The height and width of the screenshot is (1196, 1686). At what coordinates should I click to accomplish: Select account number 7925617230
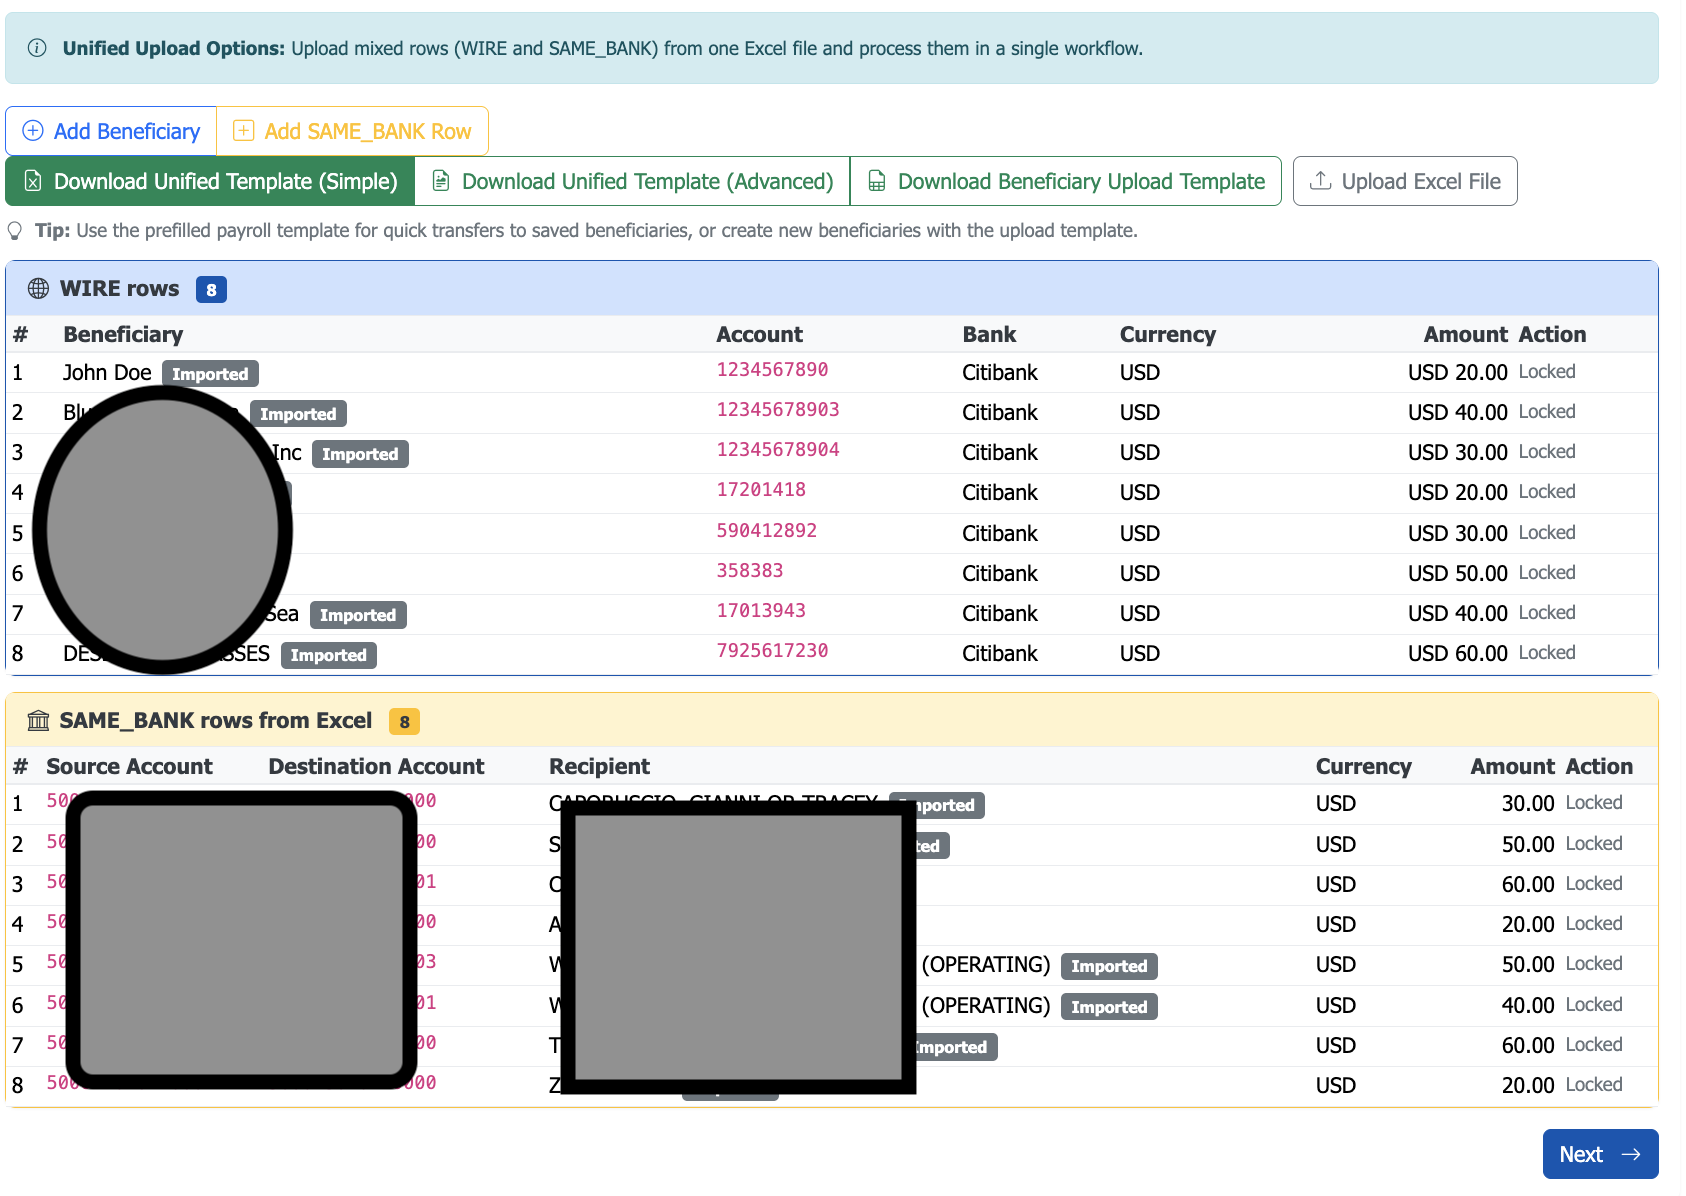[772, 651]
